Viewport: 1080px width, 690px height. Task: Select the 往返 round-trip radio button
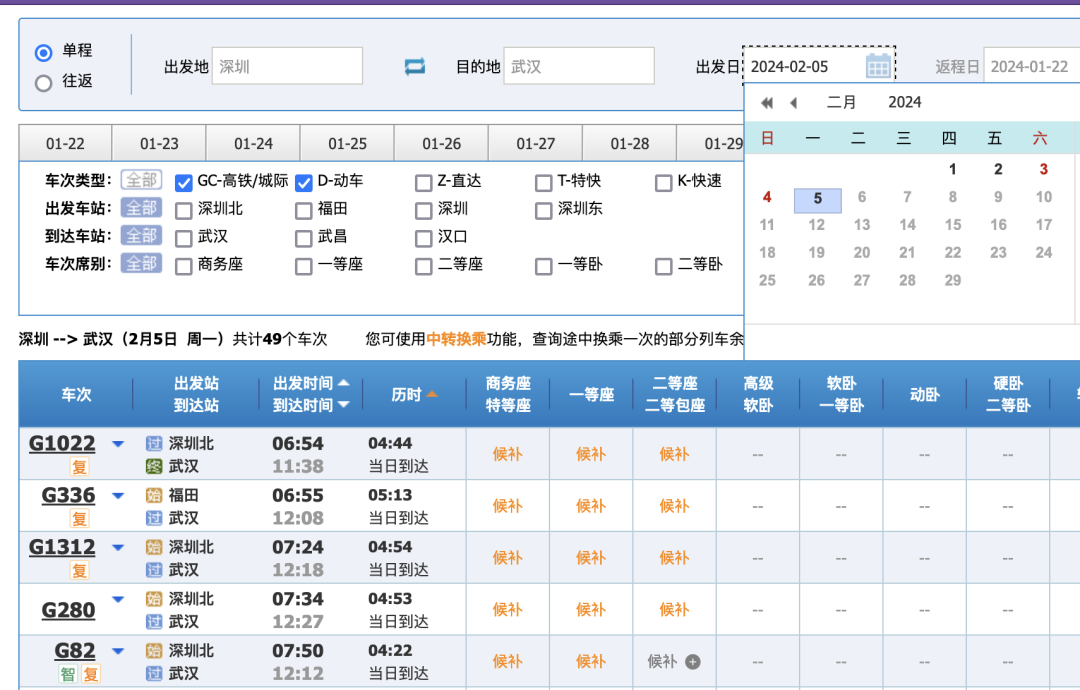click(42, 81)
